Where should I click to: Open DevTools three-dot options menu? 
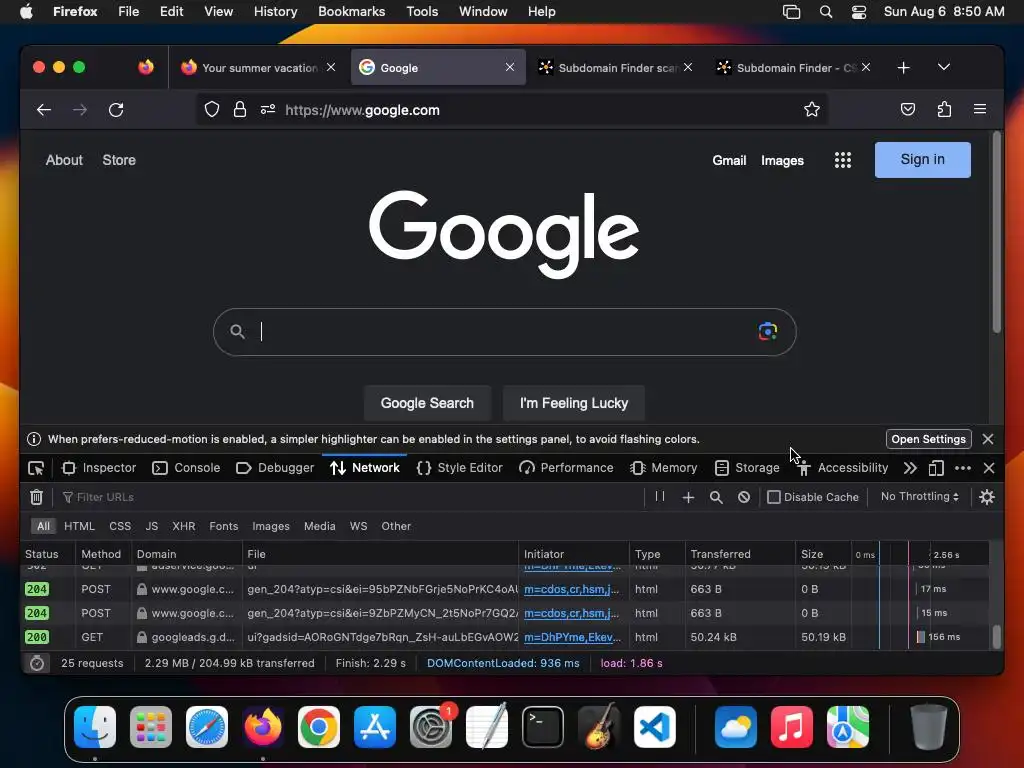pos(963,468)
